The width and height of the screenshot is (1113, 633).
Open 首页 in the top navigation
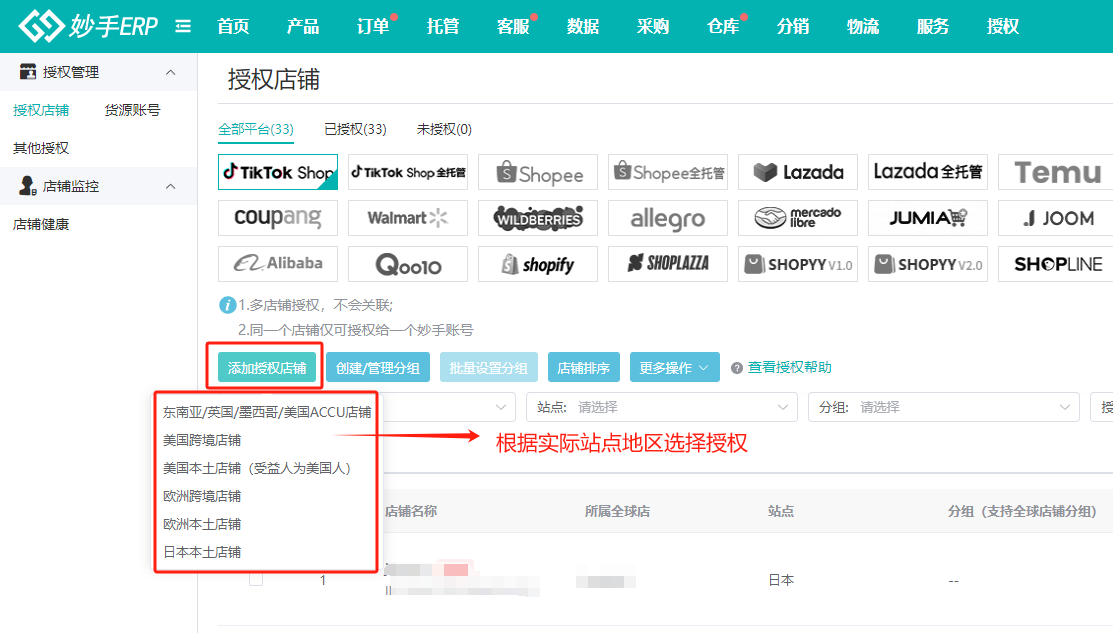point(233,26)
